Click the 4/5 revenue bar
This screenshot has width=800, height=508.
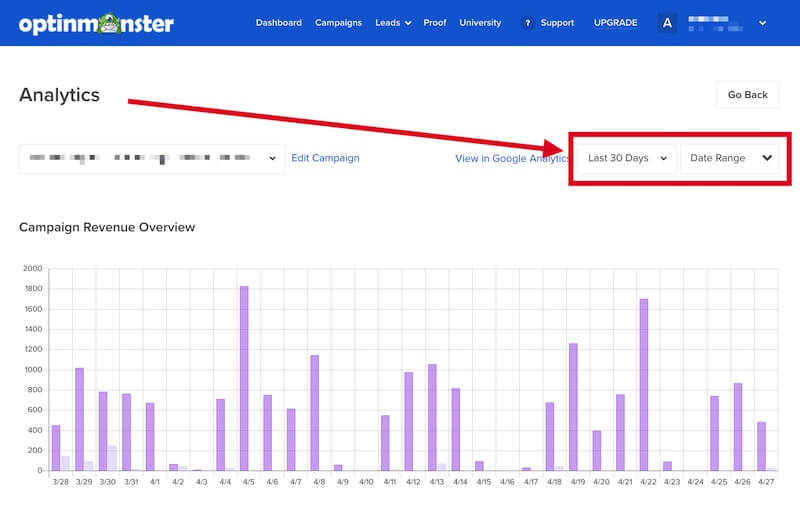click(244, 378)
